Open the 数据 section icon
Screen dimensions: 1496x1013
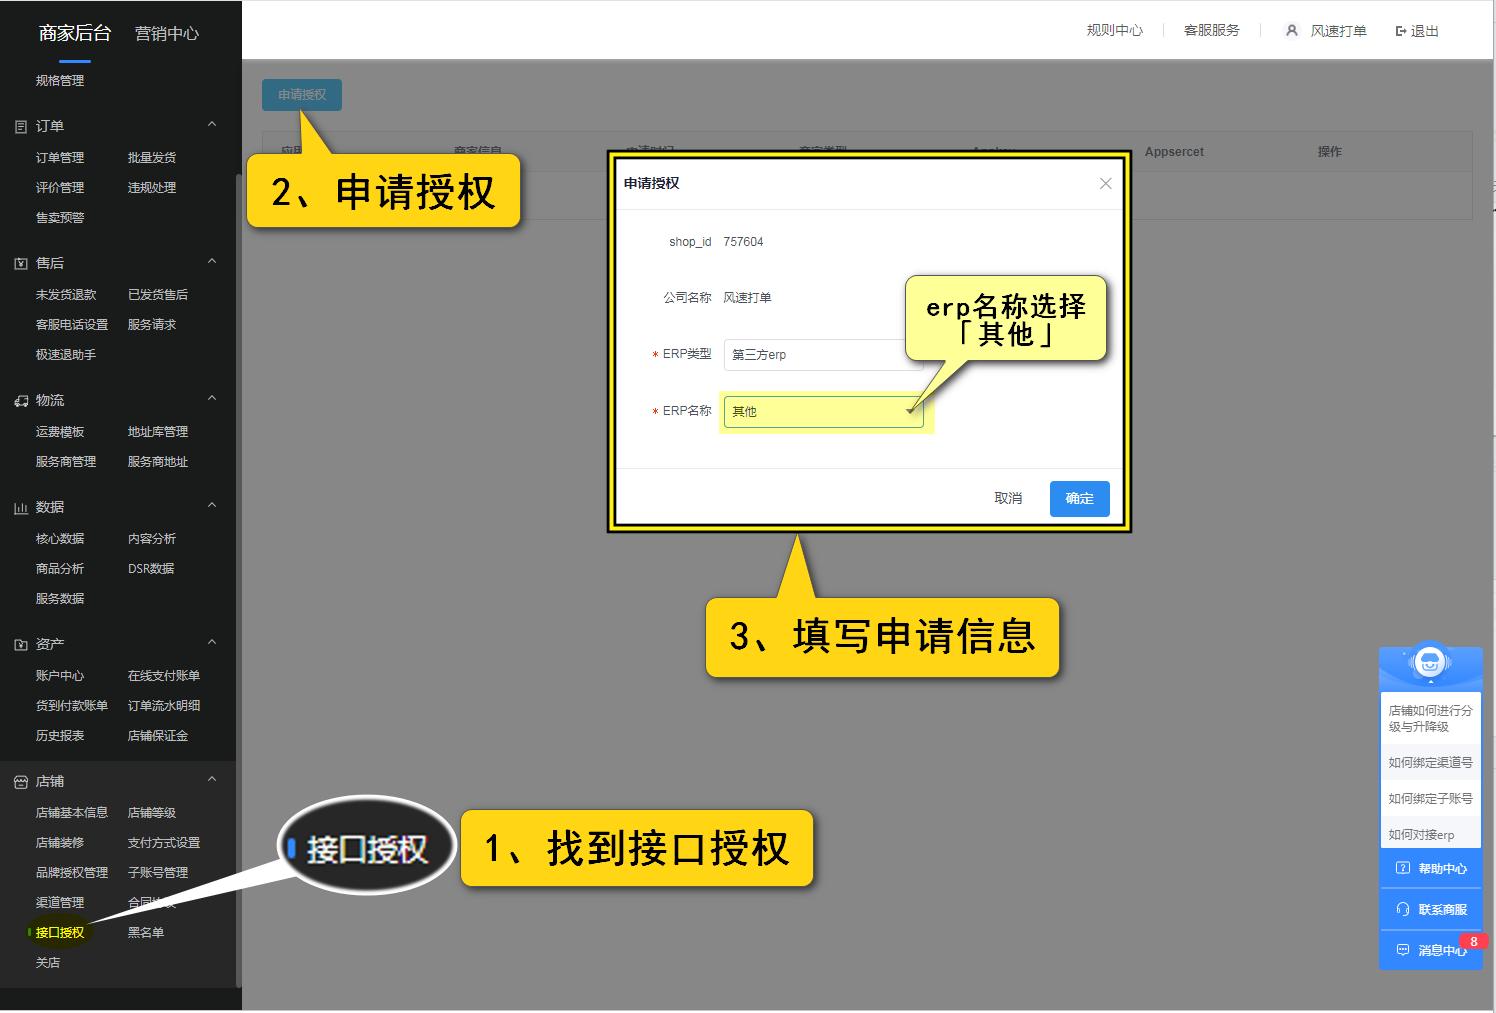(x=19, y=506)
